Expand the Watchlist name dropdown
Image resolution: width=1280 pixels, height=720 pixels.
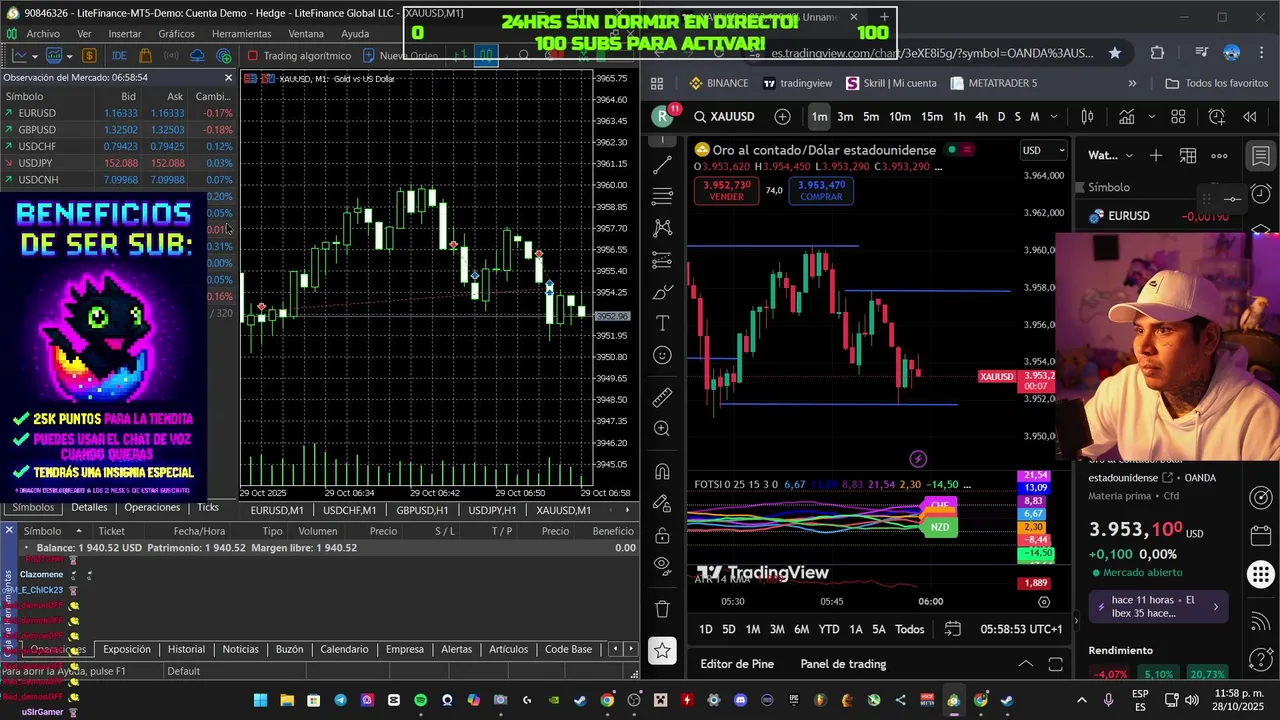tap(1129, 156)
